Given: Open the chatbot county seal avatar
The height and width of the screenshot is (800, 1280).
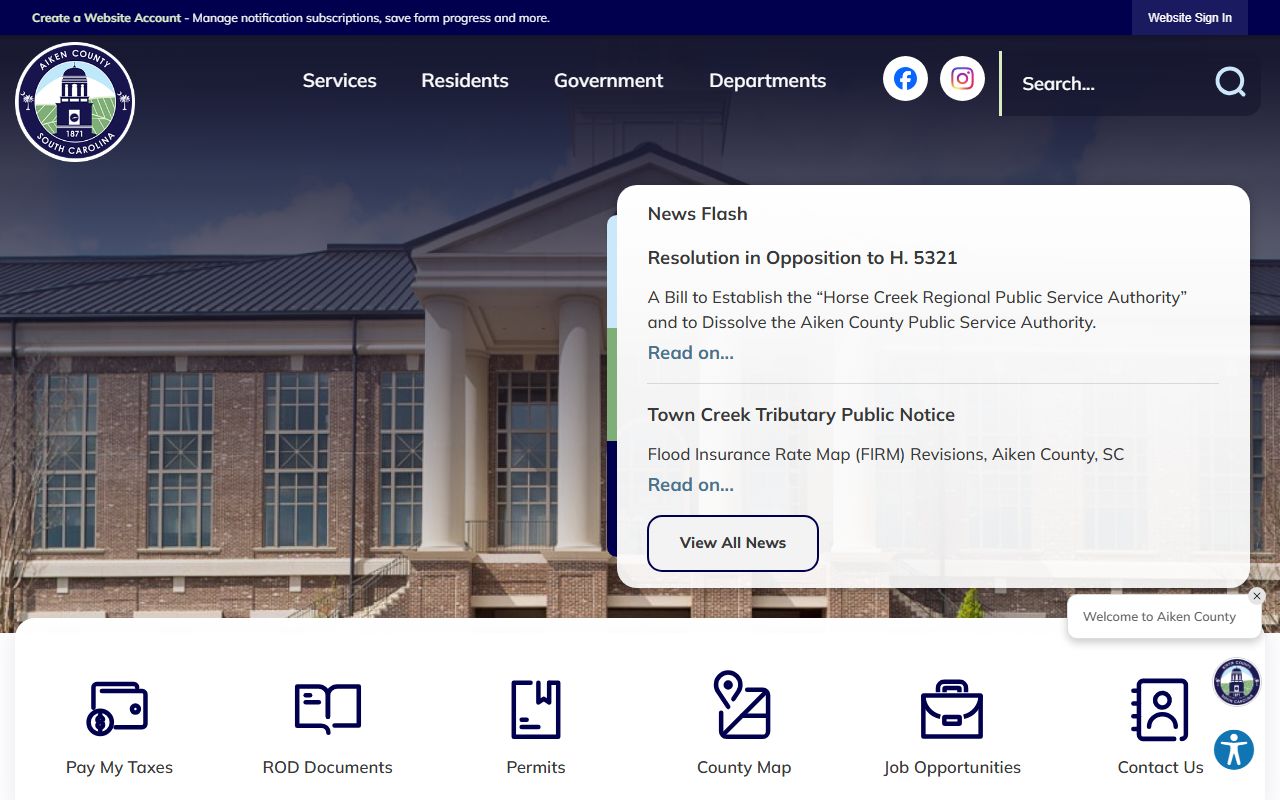Looking at the screenshot, I should (1237, 682).
